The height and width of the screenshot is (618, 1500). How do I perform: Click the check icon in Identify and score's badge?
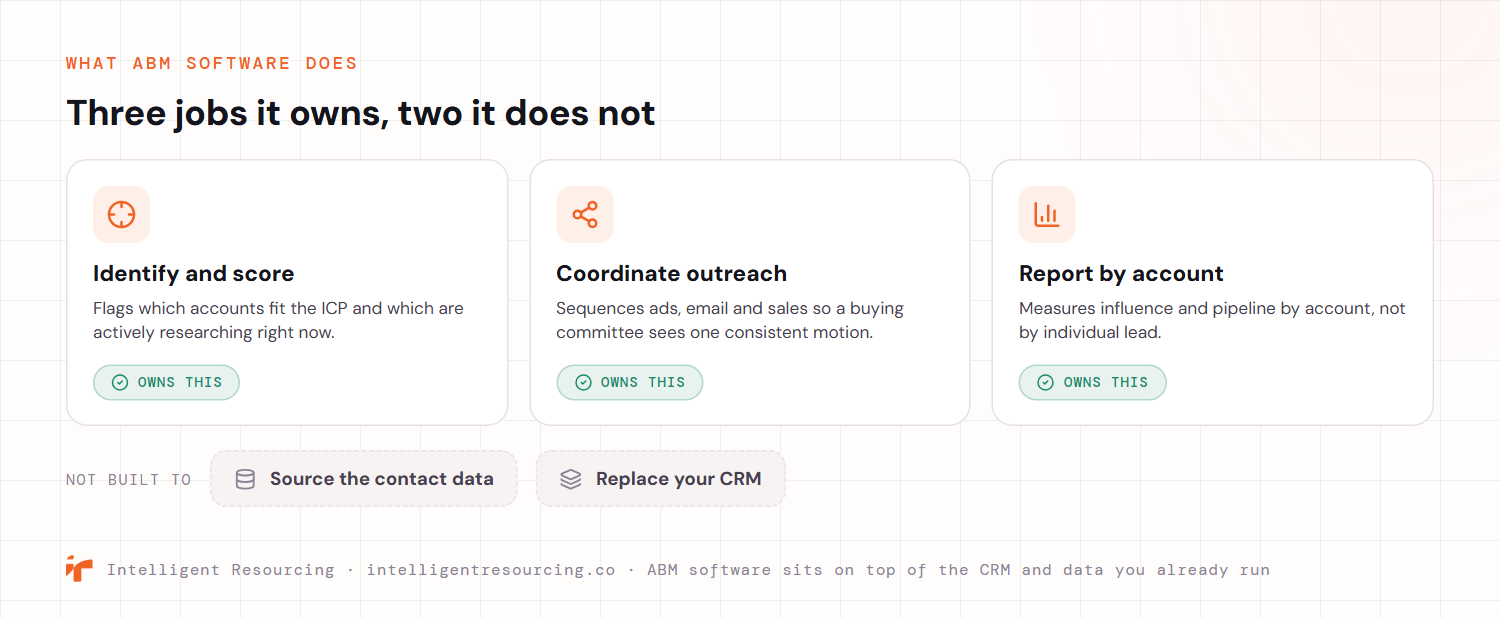tap(120, 382)
